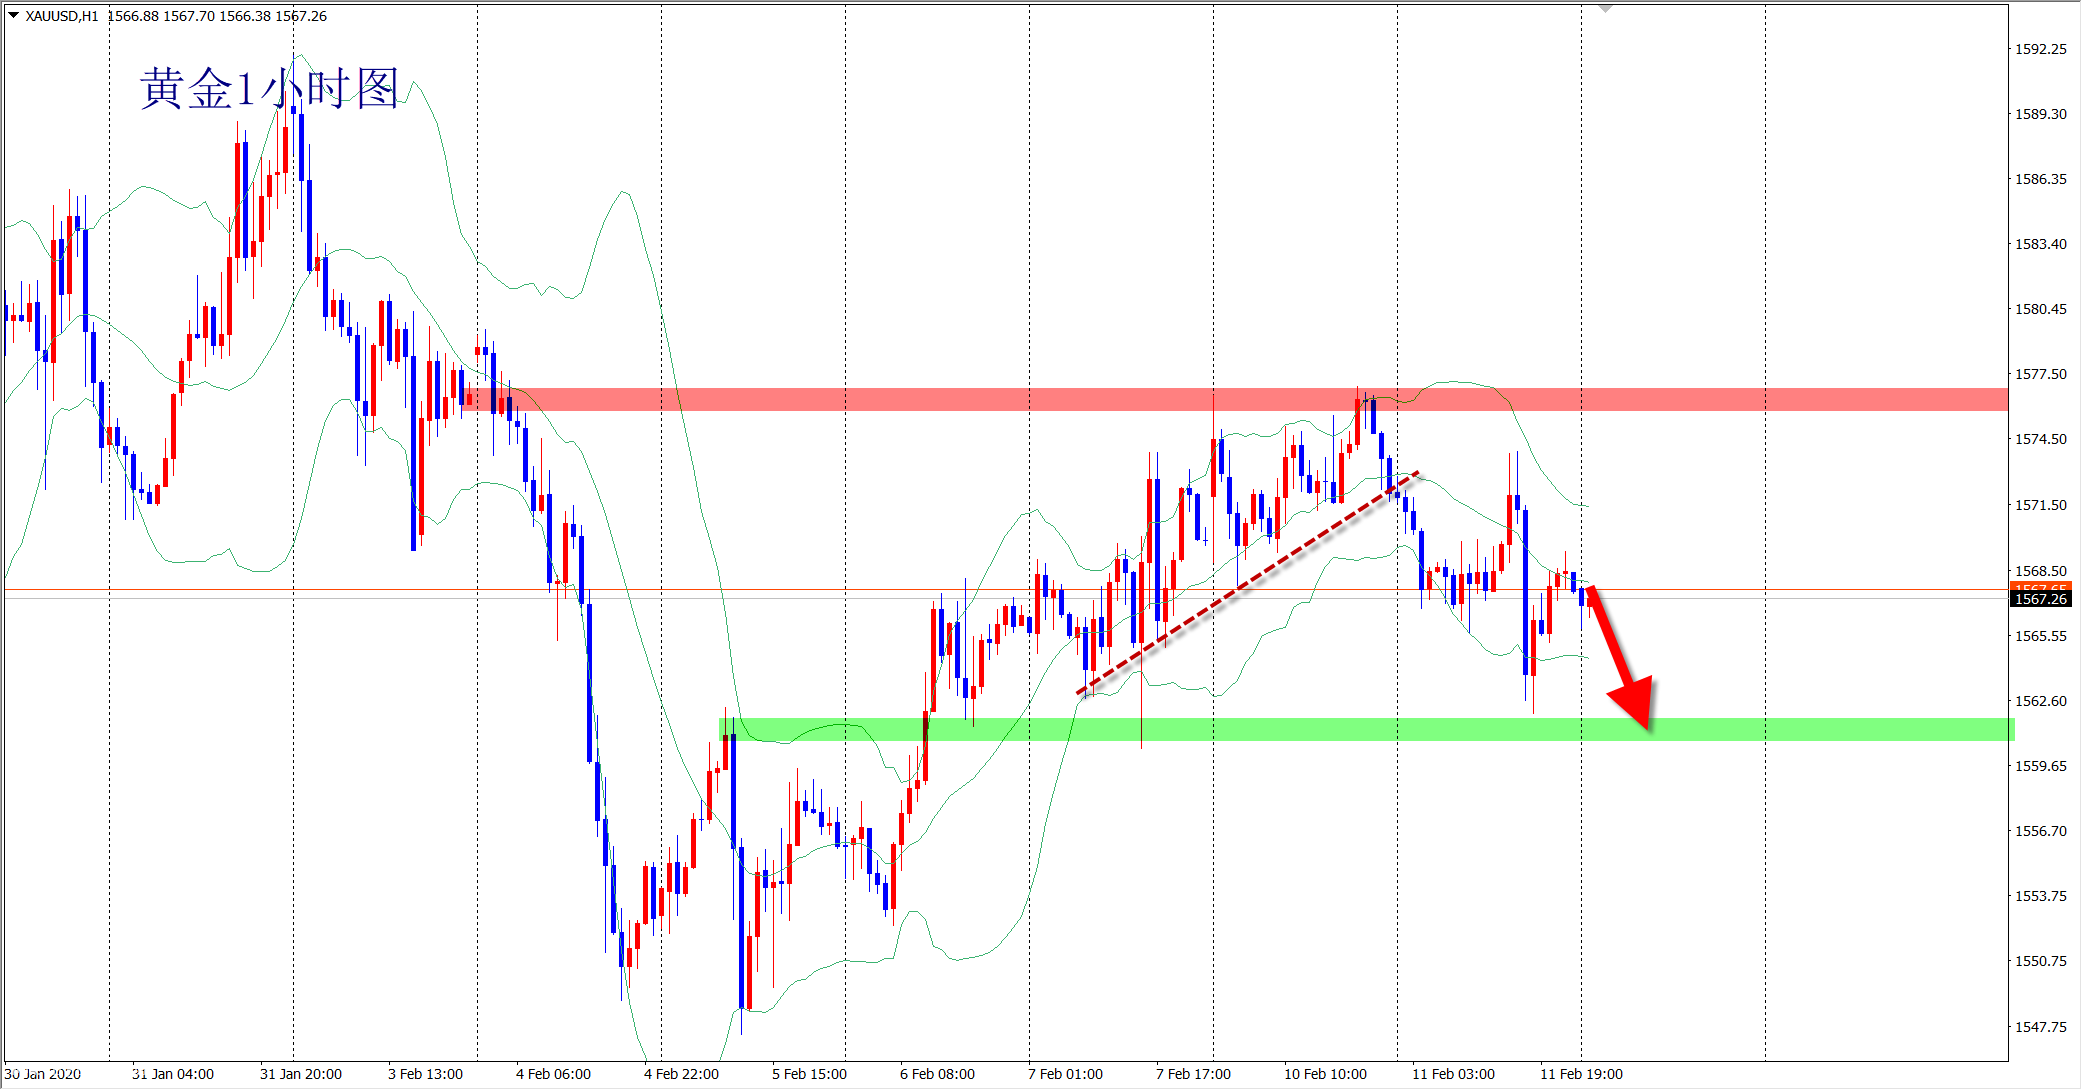Click the black triangle beside XAUUSD,H1
This screenshot has height=1090, width=2082.
(x=14, y=15)
